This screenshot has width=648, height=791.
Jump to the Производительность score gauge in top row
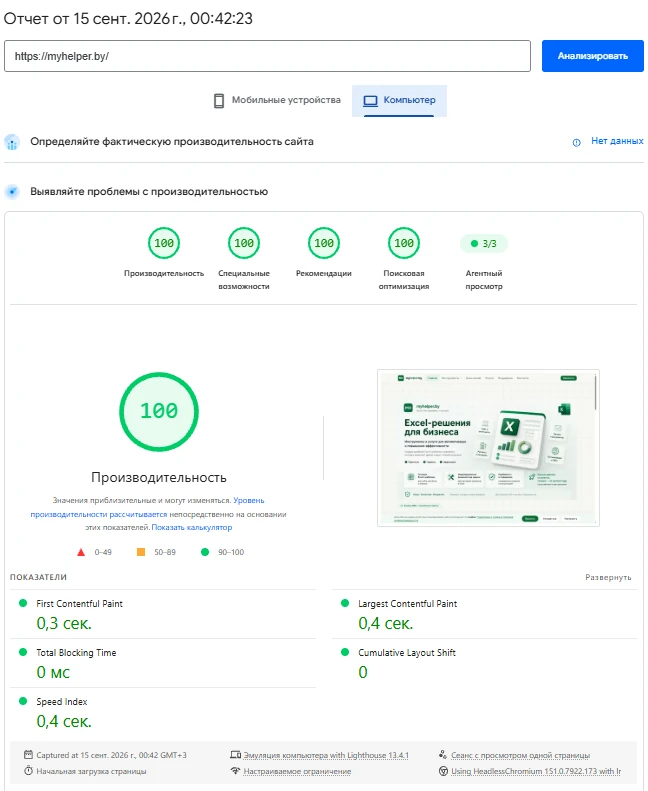point(164,243)
